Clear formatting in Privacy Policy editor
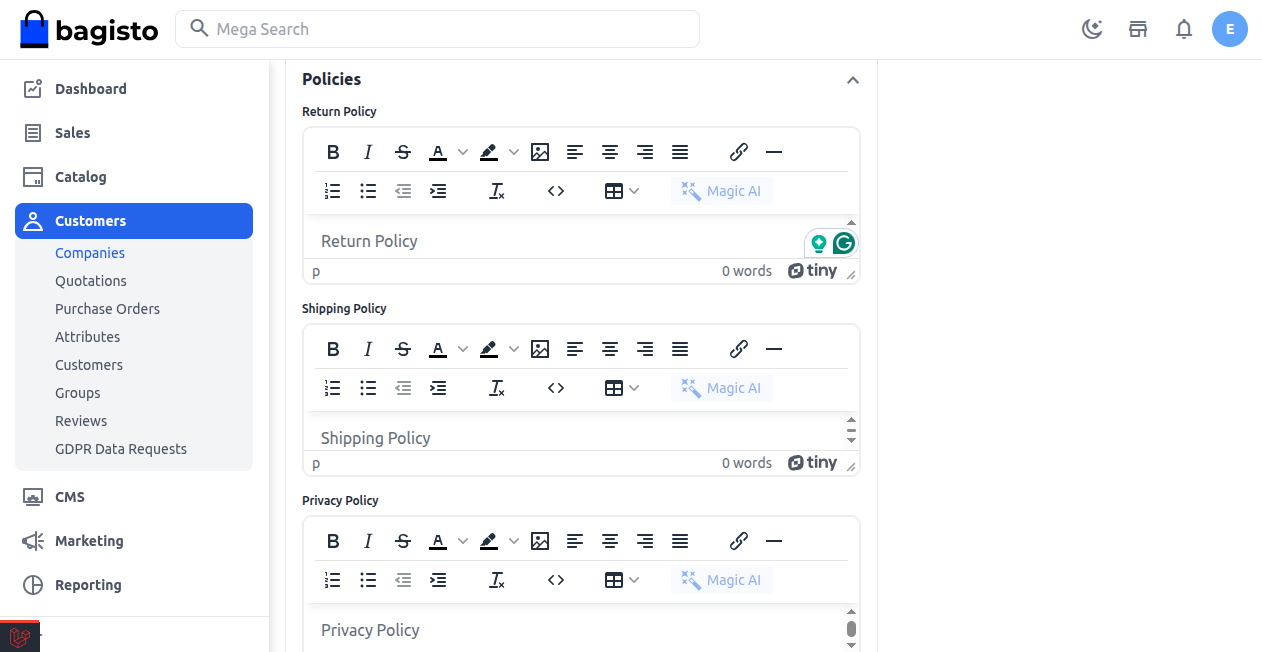Image resolution: width=1262 pixels, height=652 pixels. (496, 580)
